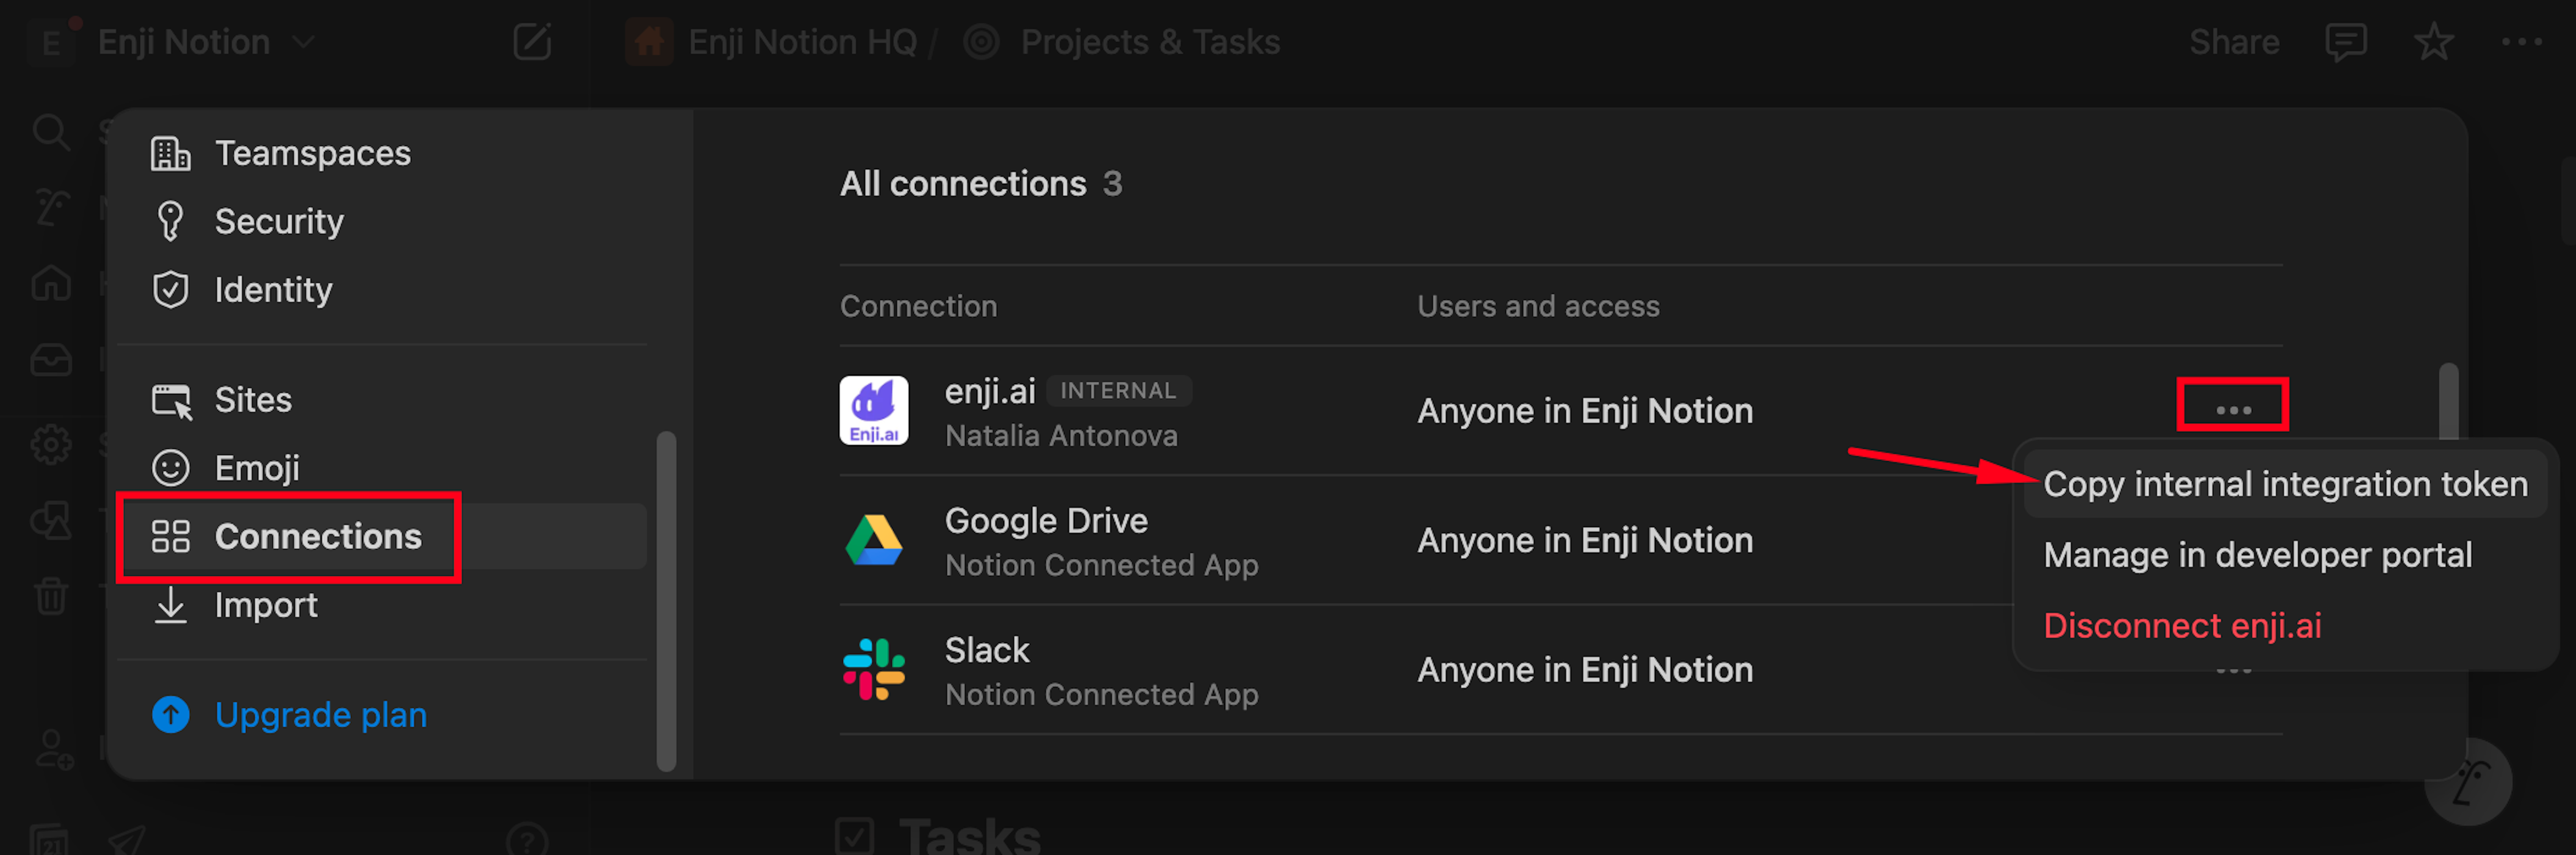Click the Connections grid icon
This screenshot has width=2576, height=855.
click(170, 536)
